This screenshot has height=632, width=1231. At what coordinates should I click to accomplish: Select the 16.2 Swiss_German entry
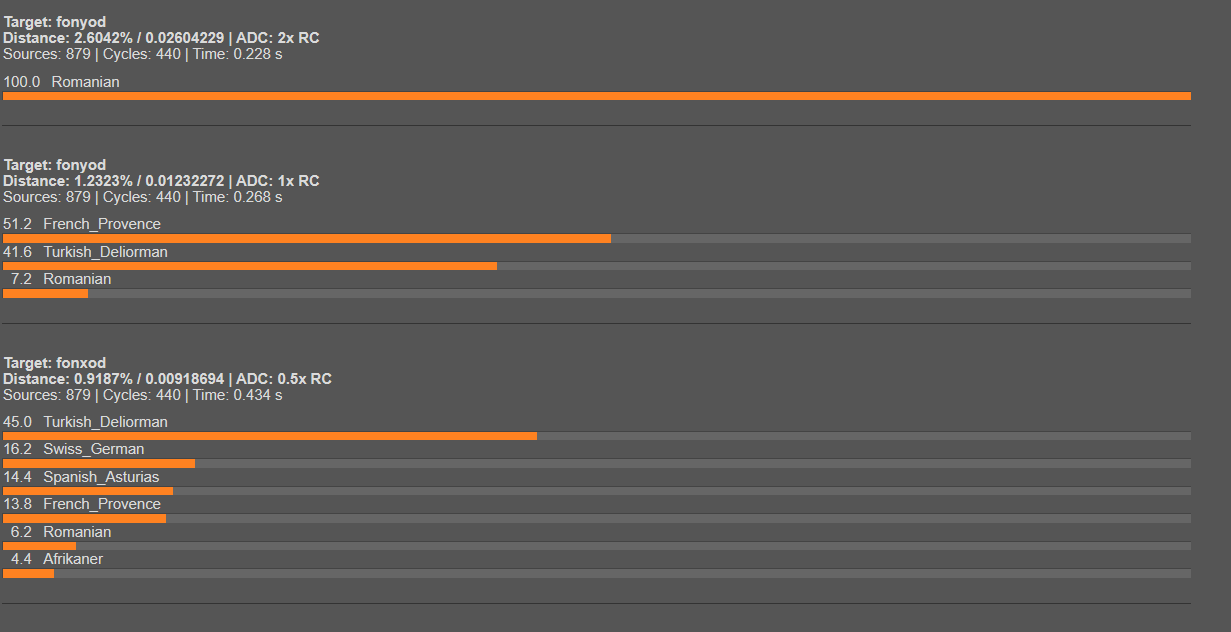coord(74,449)
